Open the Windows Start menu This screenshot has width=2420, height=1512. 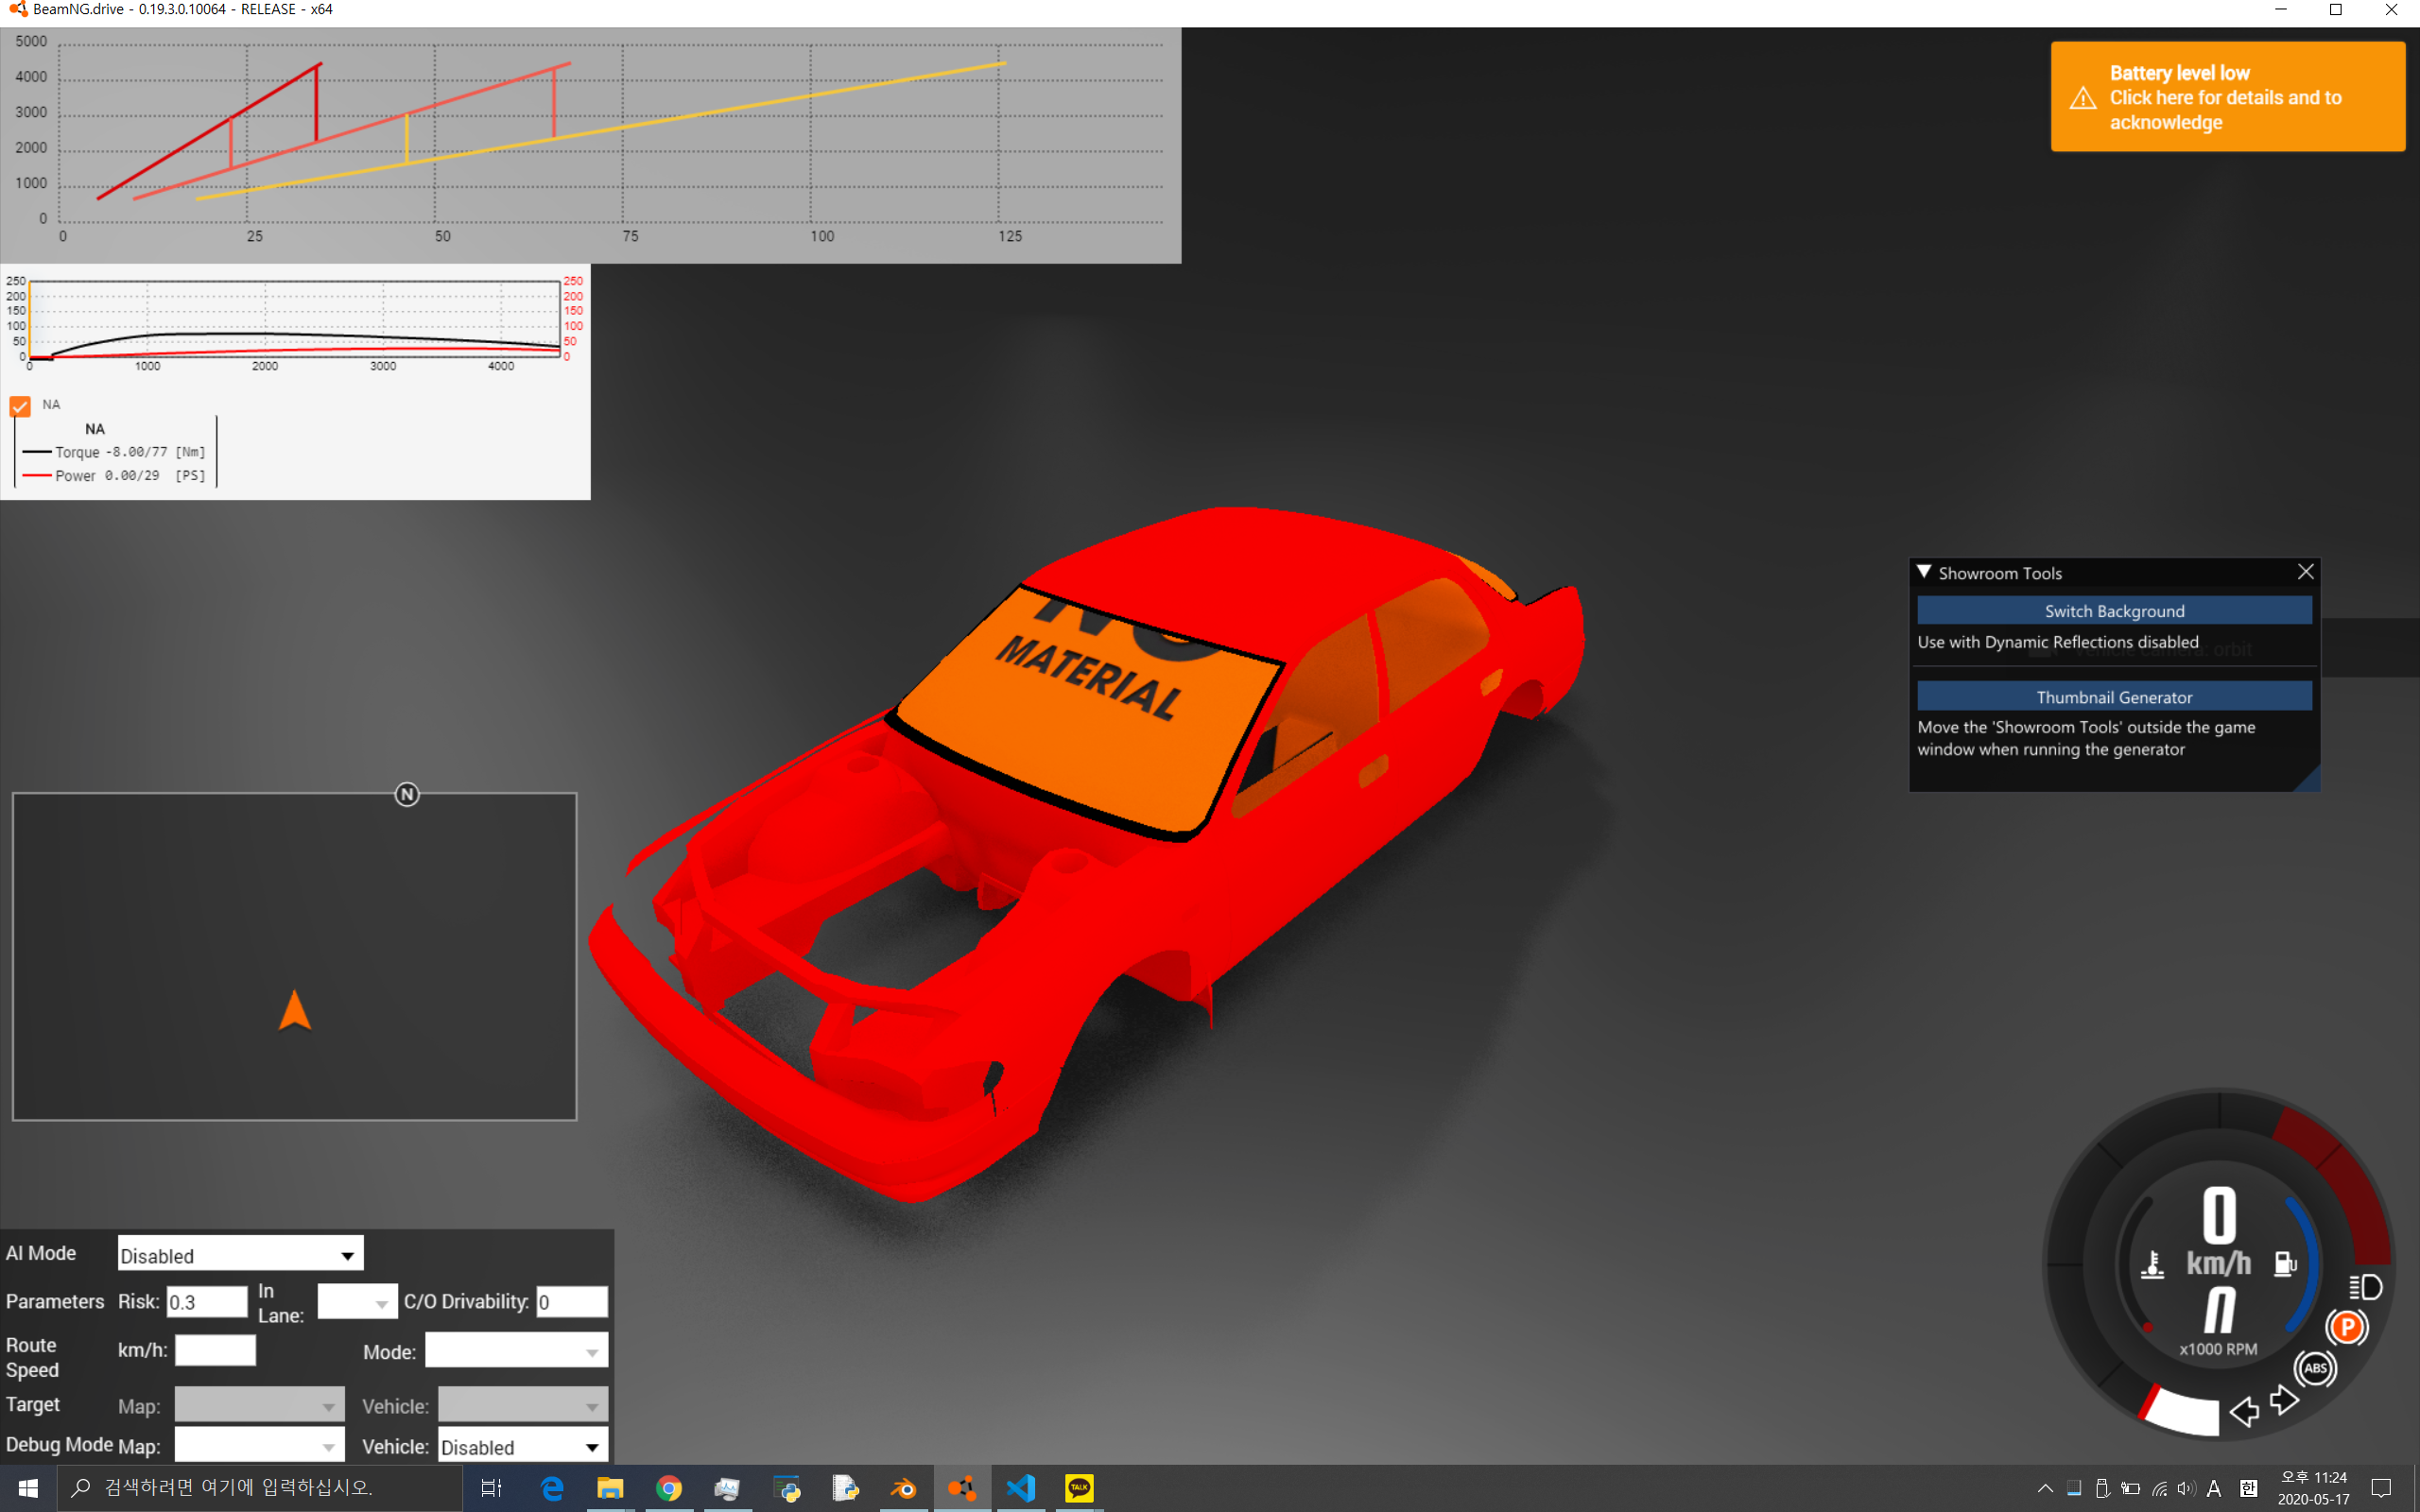(28, 1488)
